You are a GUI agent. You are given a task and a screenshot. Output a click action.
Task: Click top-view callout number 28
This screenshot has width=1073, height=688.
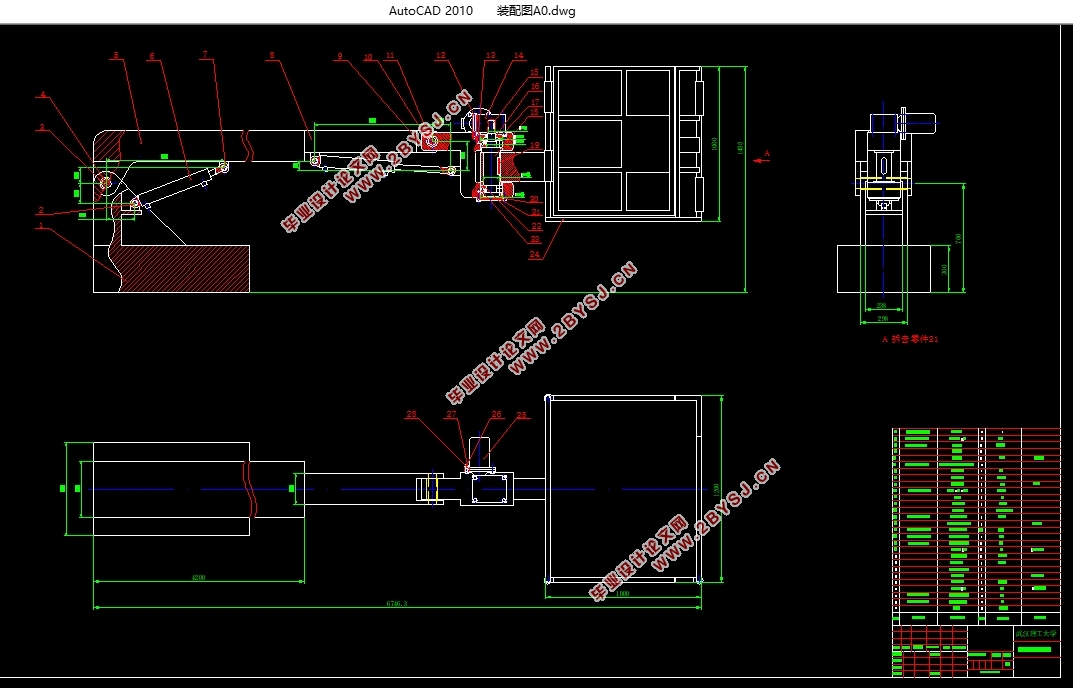click(411, 414)
